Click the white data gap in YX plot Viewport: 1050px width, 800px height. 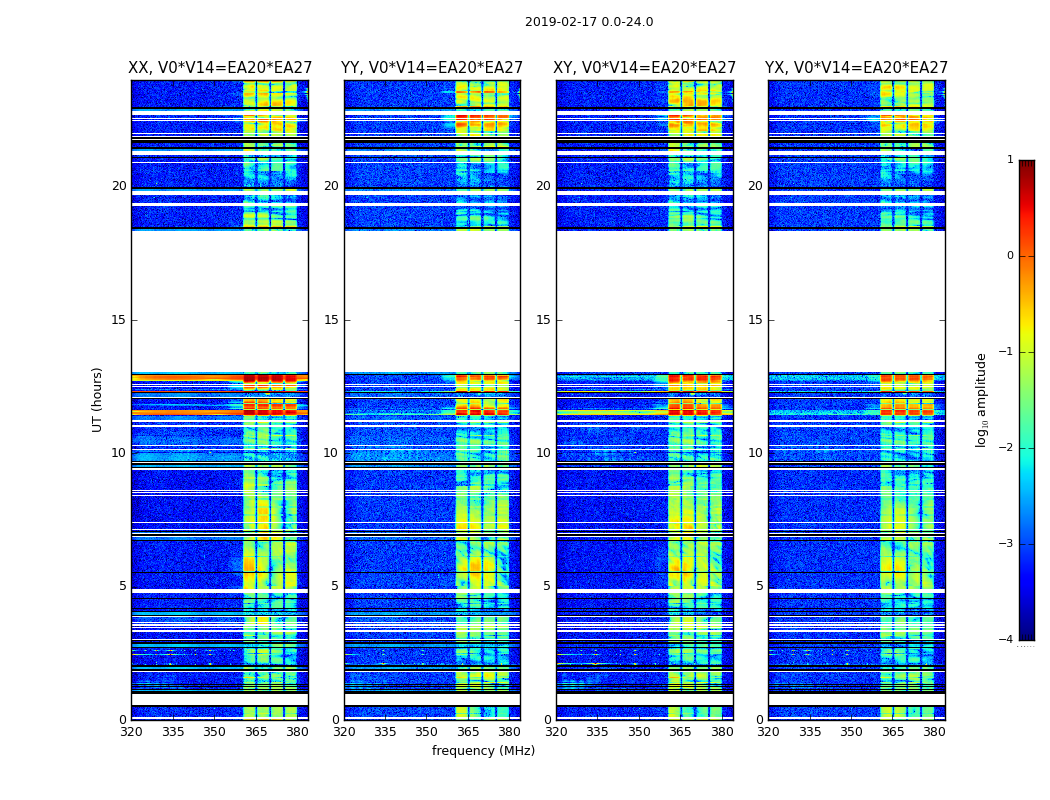(x=856, y=301)
